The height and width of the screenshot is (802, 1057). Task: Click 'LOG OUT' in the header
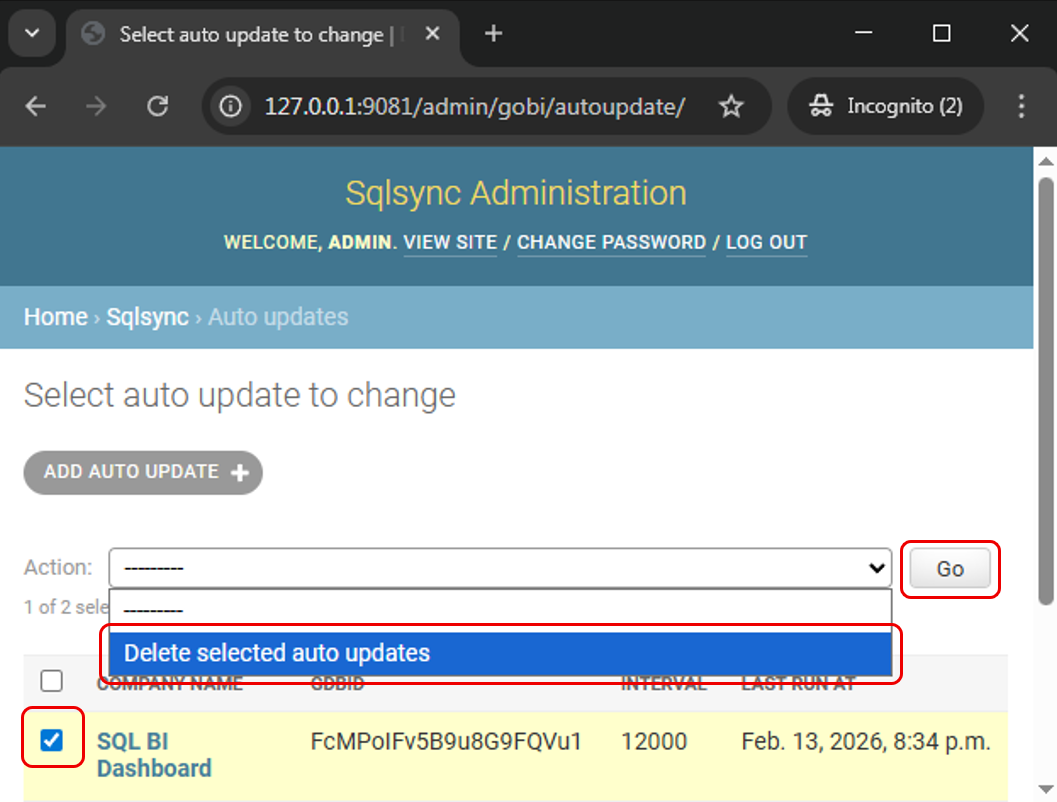pos(766,242)
